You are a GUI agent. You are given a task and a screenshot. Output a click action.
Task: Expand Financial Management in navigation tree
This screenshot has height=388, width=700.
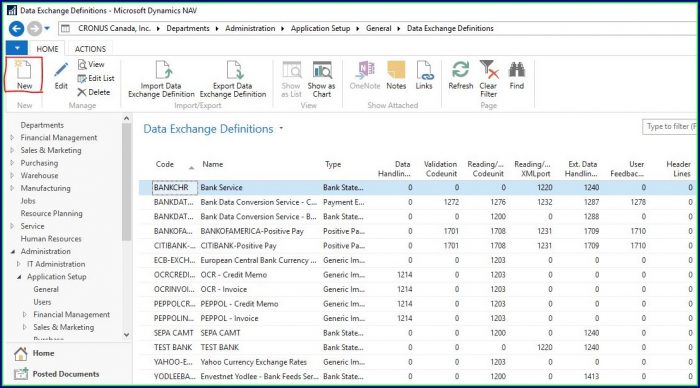click(x=12, y=138)
